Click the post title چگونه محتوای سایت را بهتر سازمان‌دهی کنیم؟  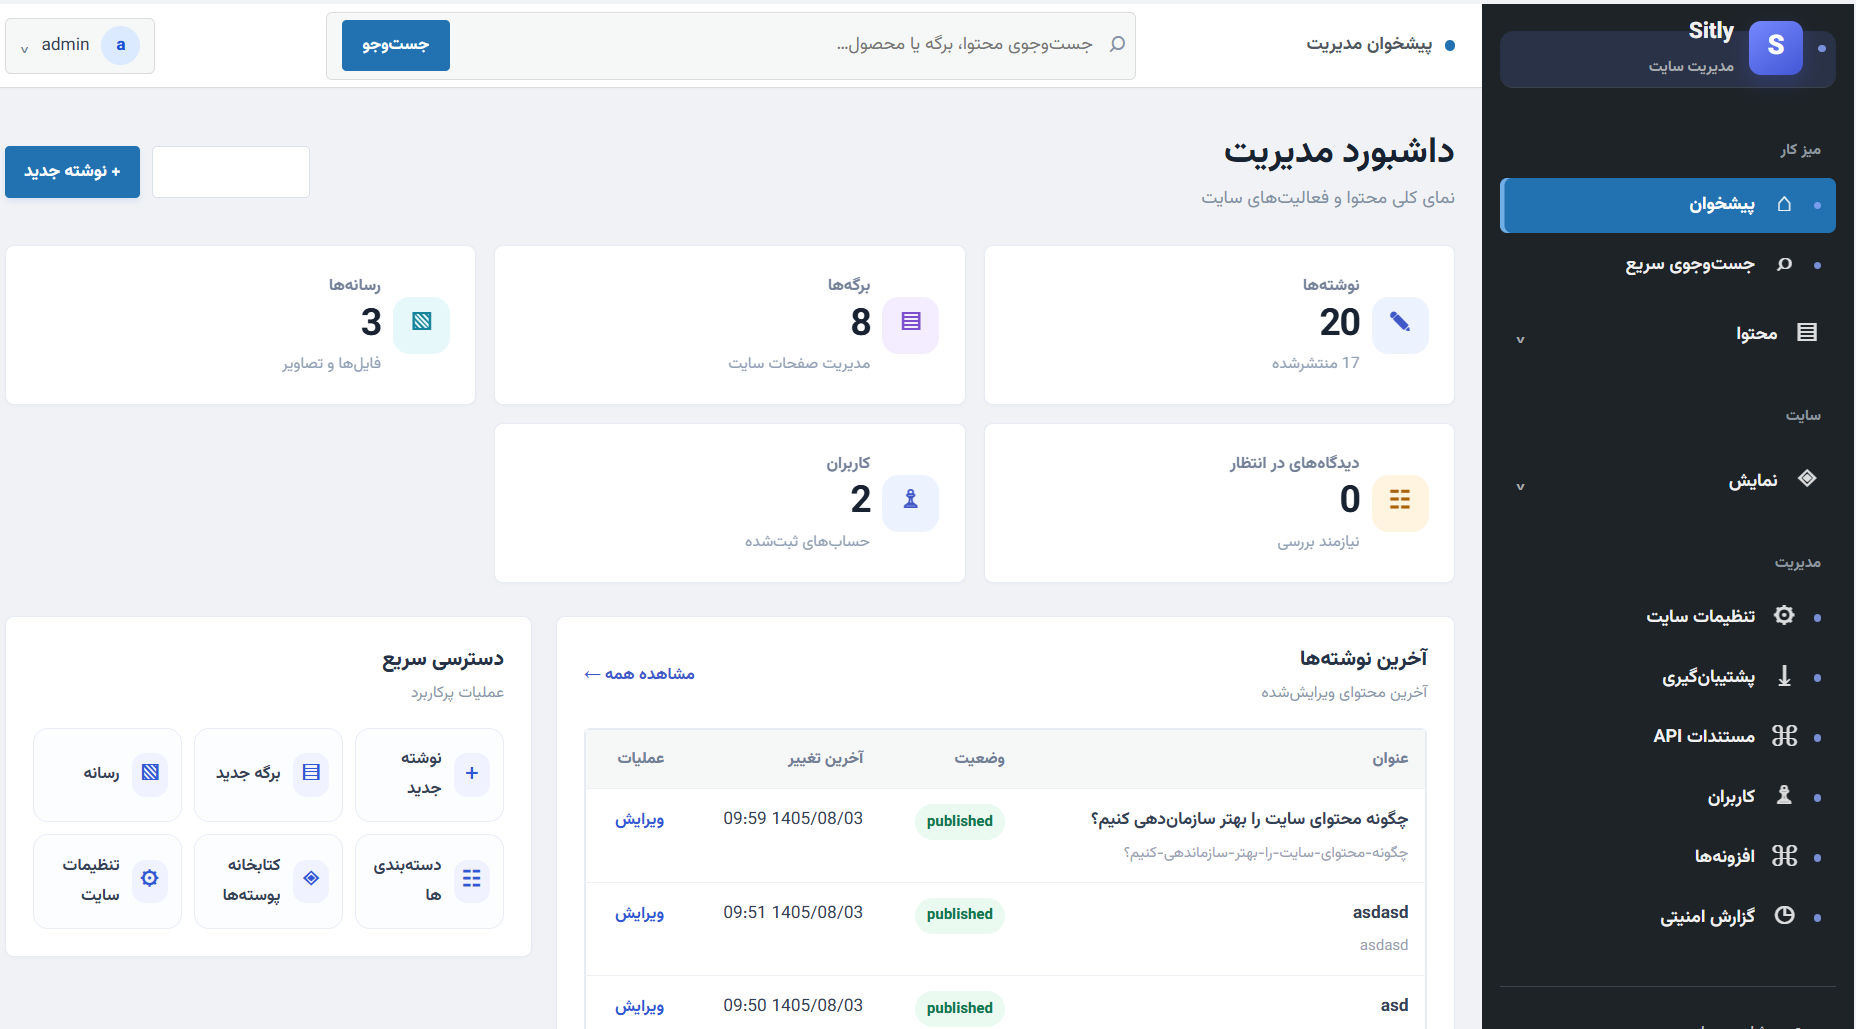click(1249, 819)
